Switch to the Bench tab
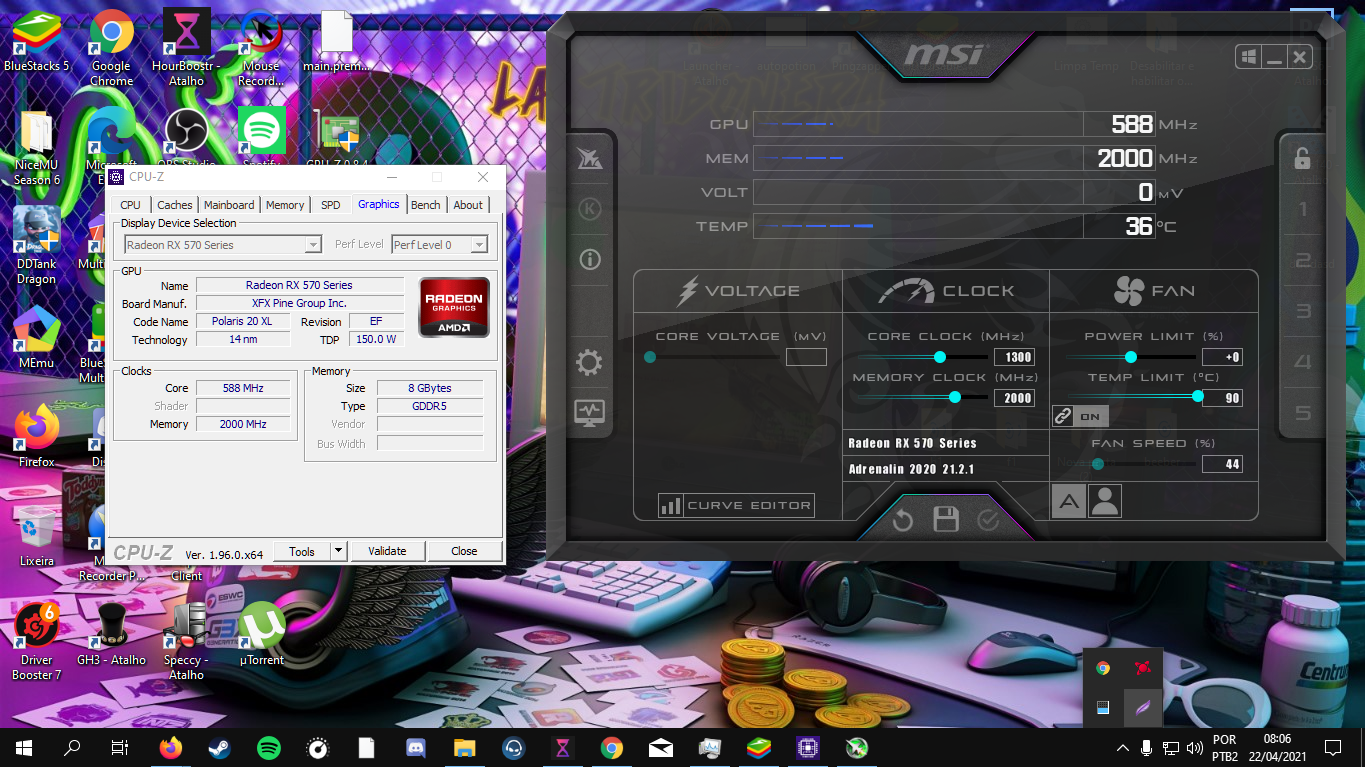Viewport: 1365px width, 767px height. click(425, 205)
